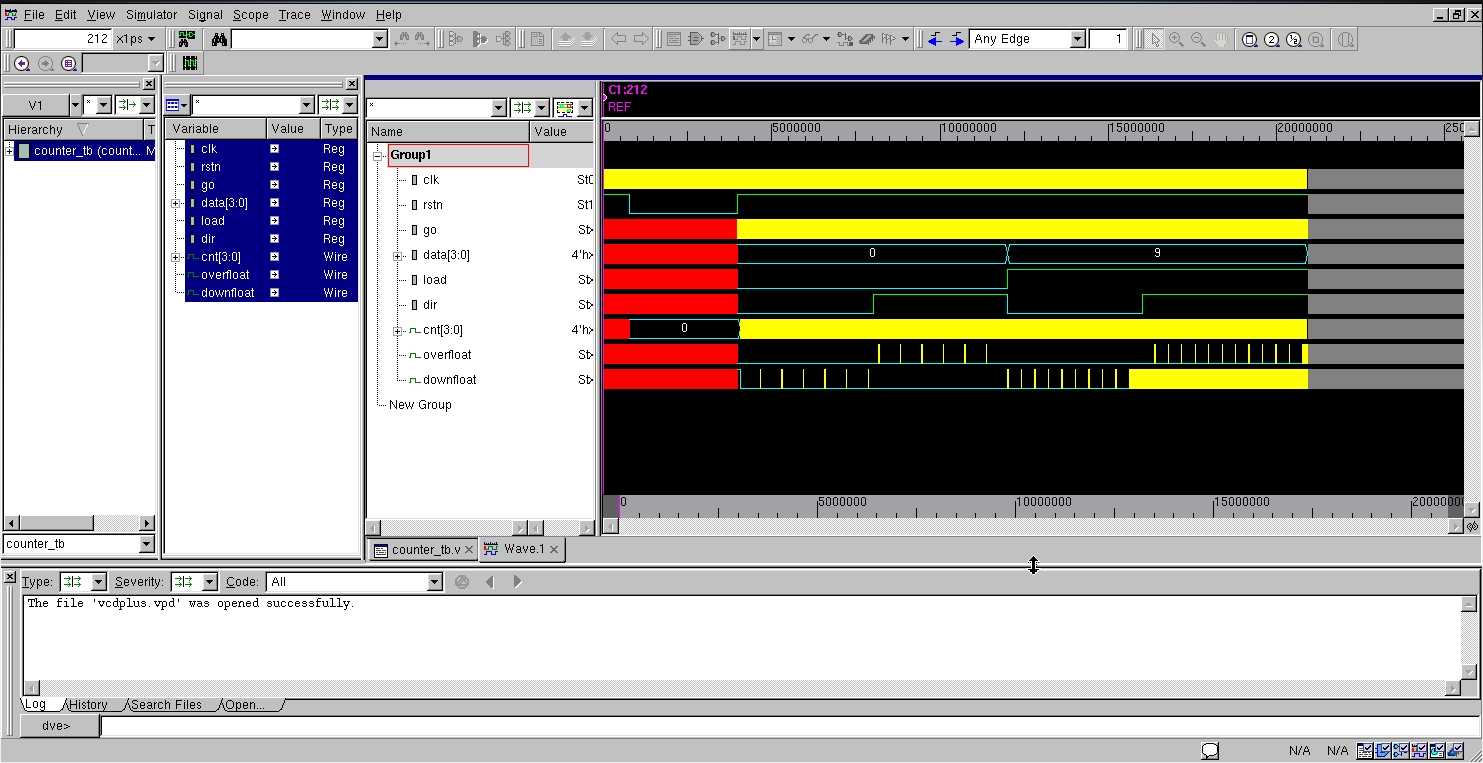Expand counter_tb in the hierarchy tree

(9, 150)
